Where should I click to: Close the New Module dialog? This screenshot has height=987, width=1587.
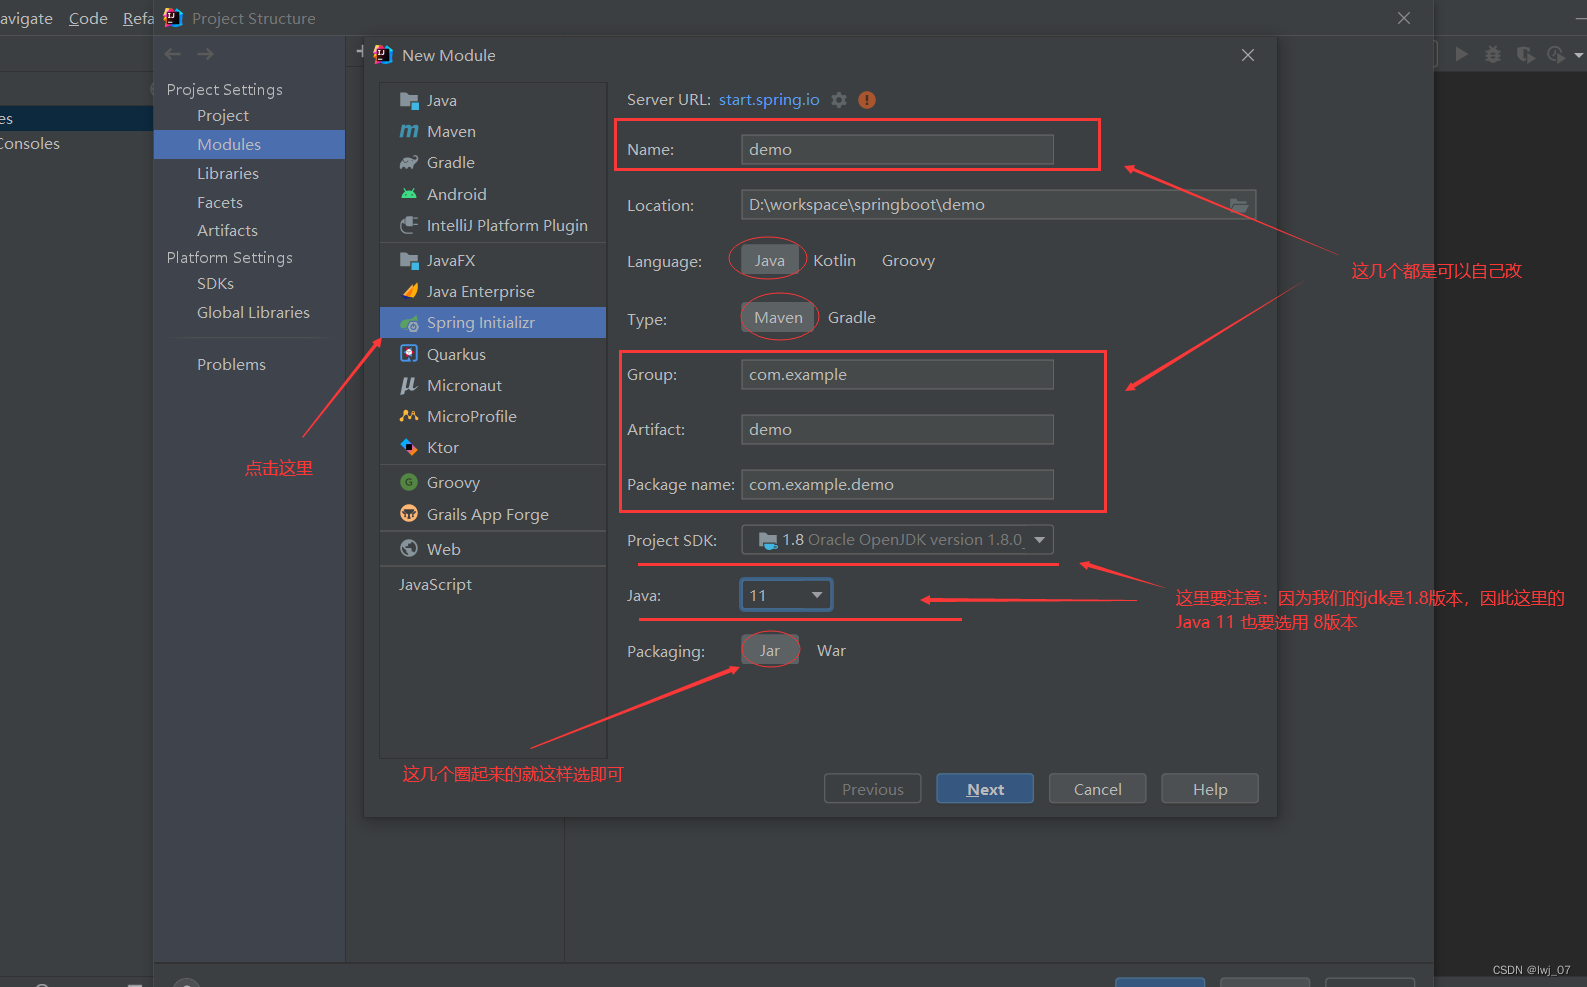(x=1248, y=55)
